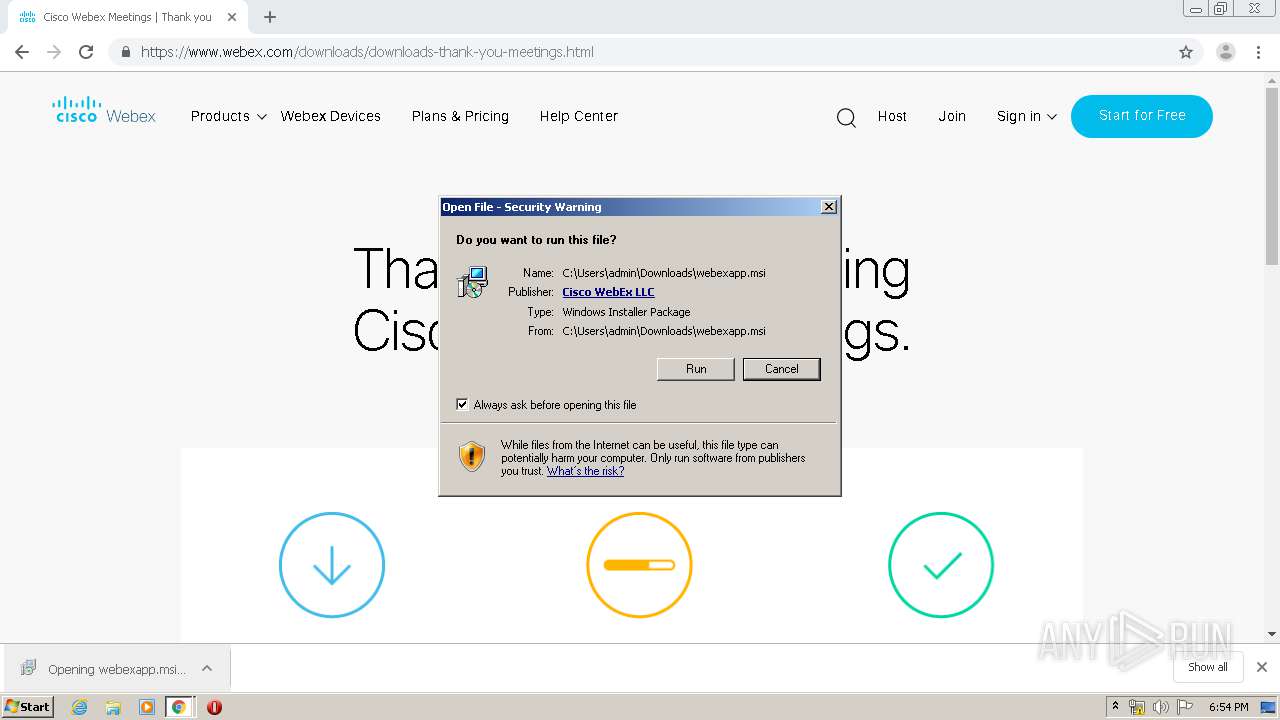Click the padlock site security icon

[x=125, y=52]
